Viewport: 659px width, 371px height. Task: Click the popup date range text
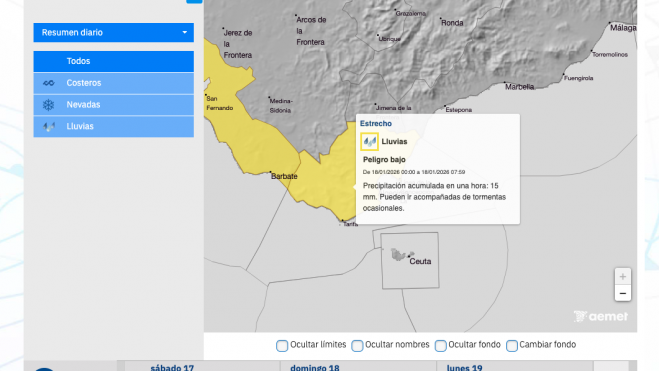click(414, 172)
